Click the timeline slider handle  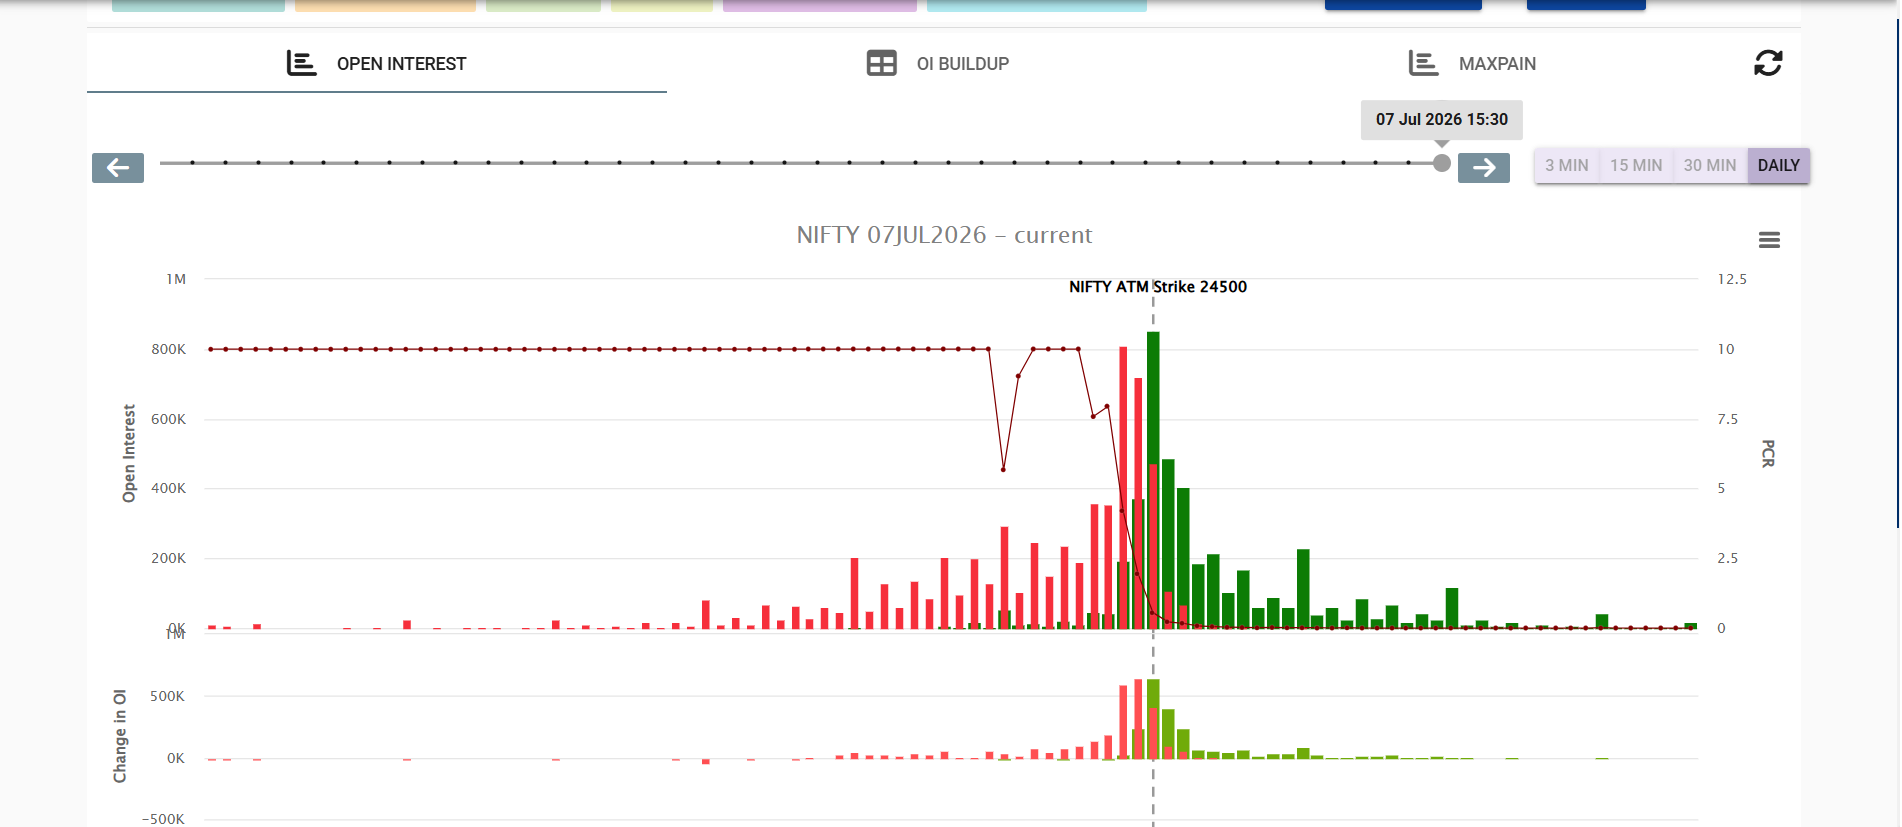[x=1441, y=163]
